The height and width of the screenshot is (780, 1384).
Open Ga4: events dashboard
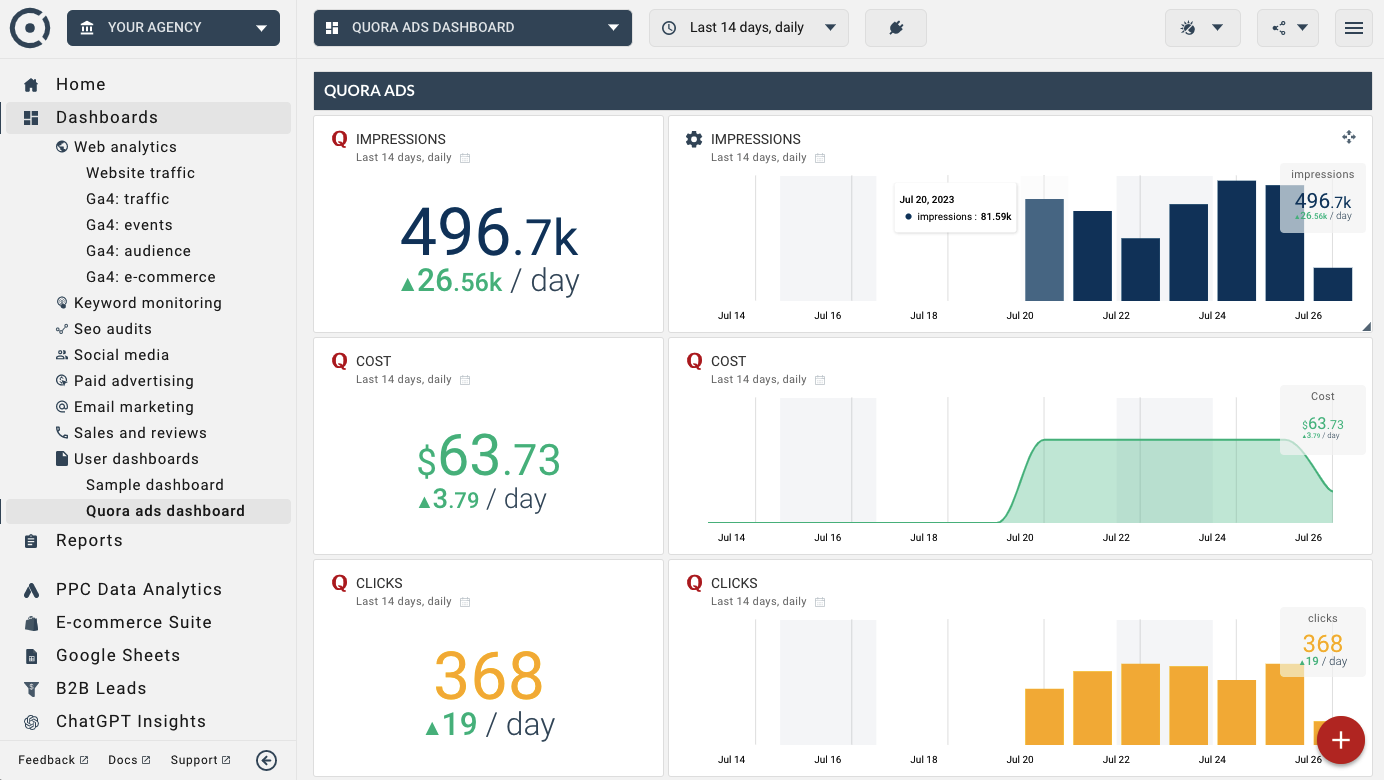(129, 225)
